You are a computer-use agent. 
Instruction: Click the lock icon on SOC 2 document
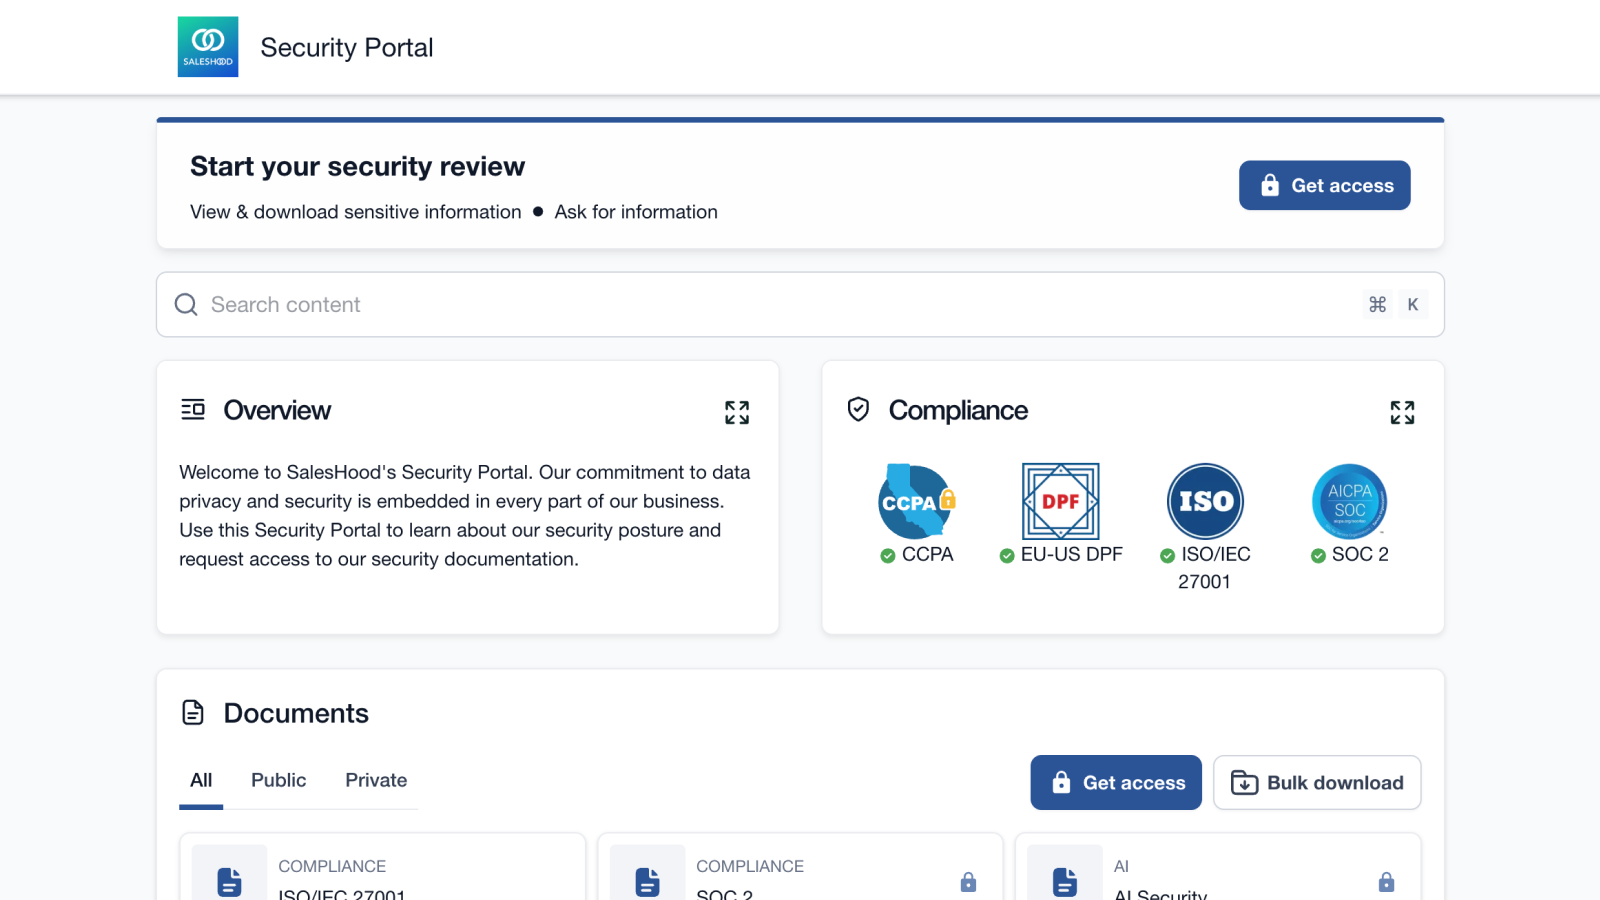tap(968, 881)
